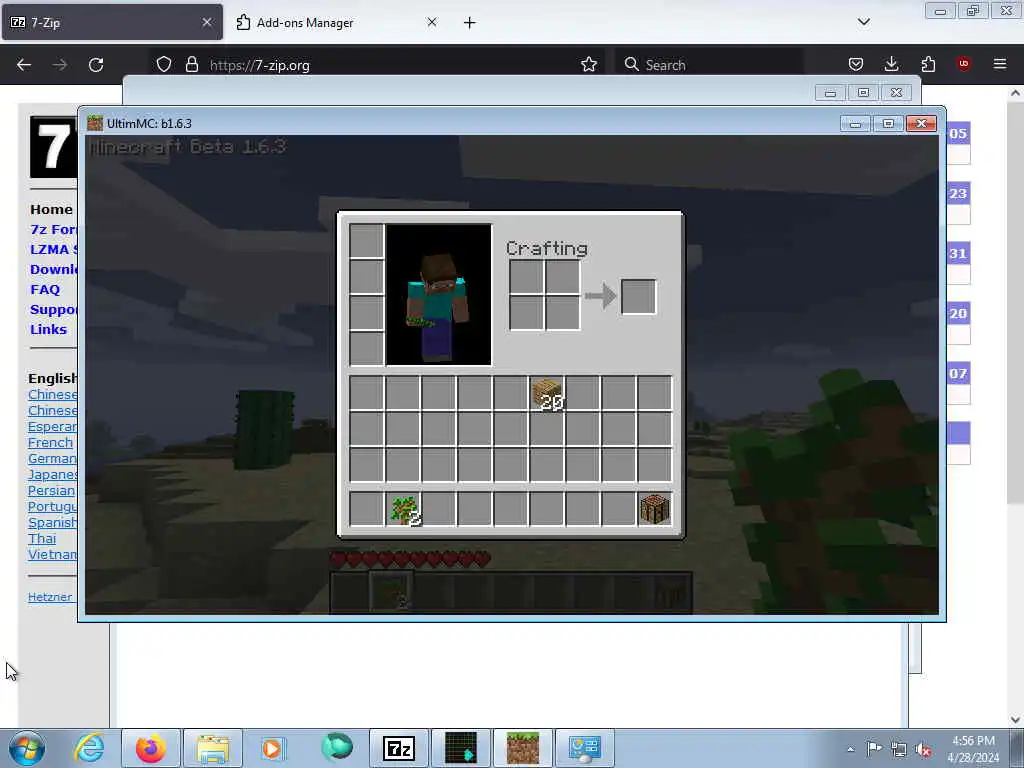Minimize the UltimMC b1.6.3 window

pyautogui.click(x=855, y=123)
